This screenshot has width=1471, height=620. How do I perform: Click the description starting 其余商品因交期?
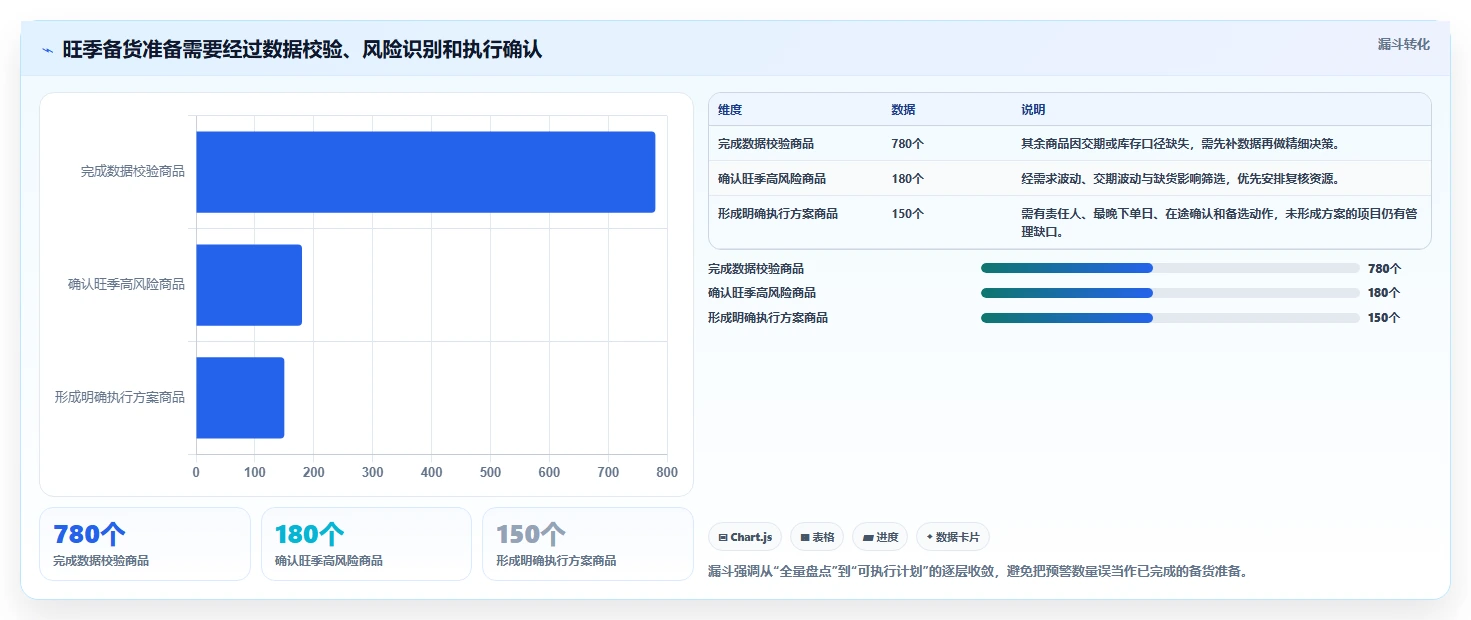[x=1180, y=144]
